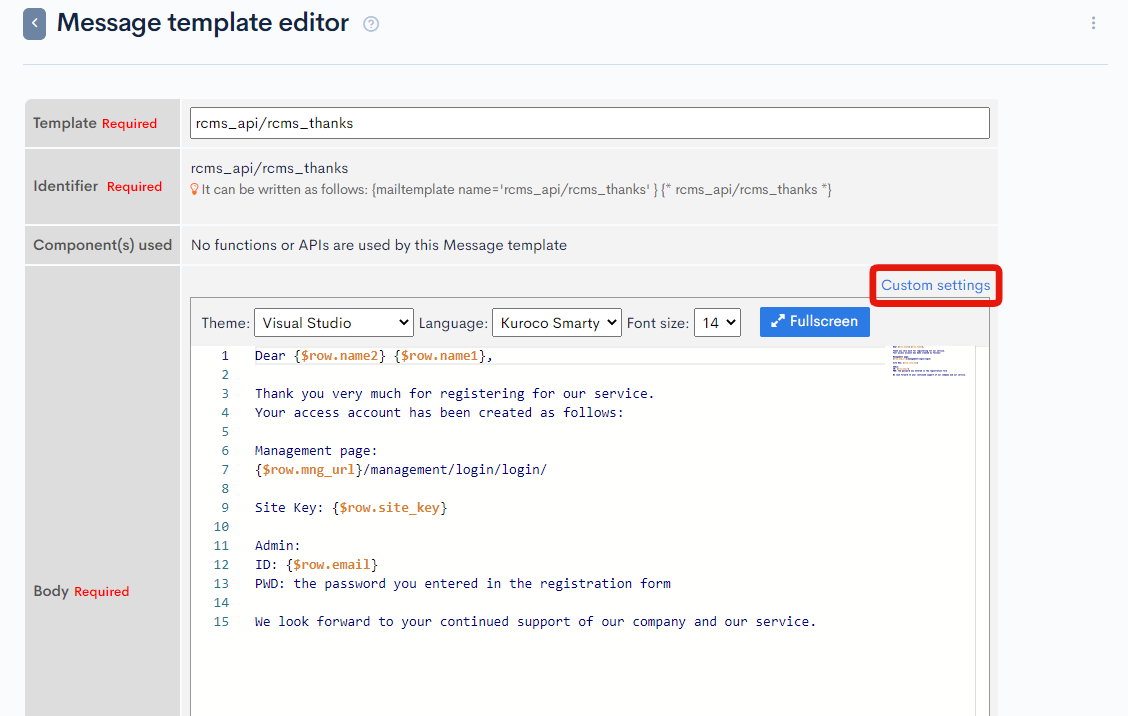The height and width of the screenshot is (716, 1128).
Task: Click the 'Management page:' line in the editor
Action: point(316,451)
